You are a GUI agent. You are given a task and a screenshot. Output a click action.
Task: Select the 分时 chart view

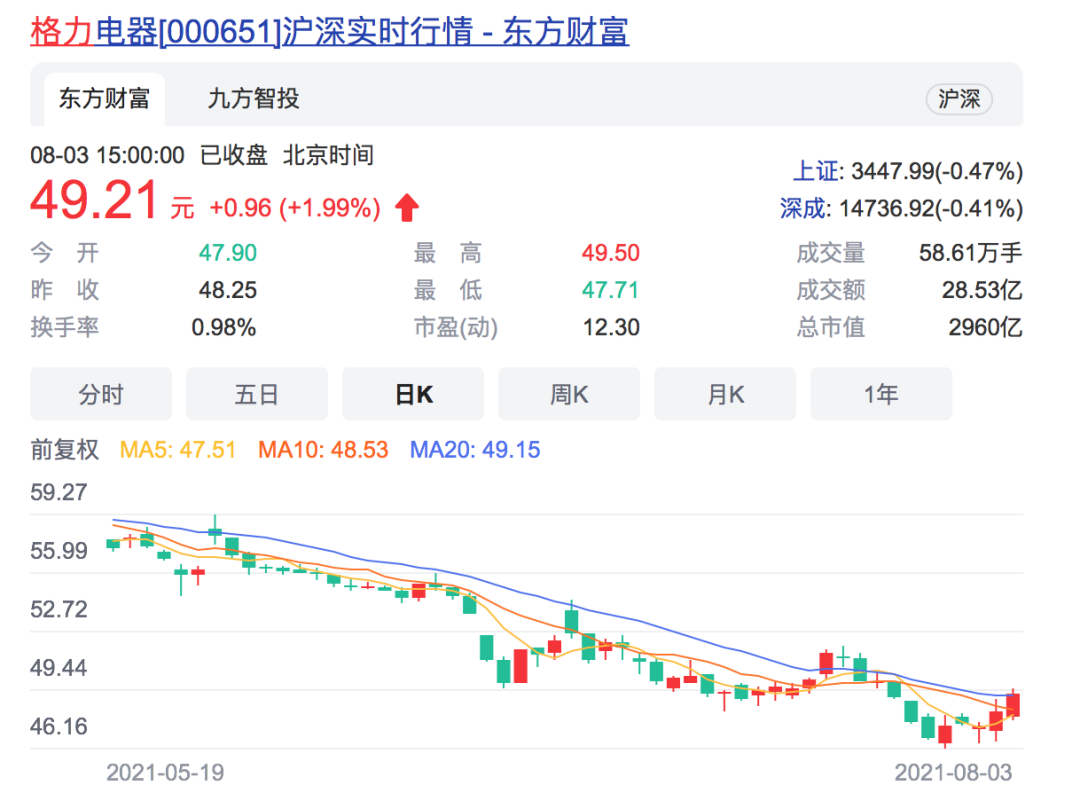[101, 394]
